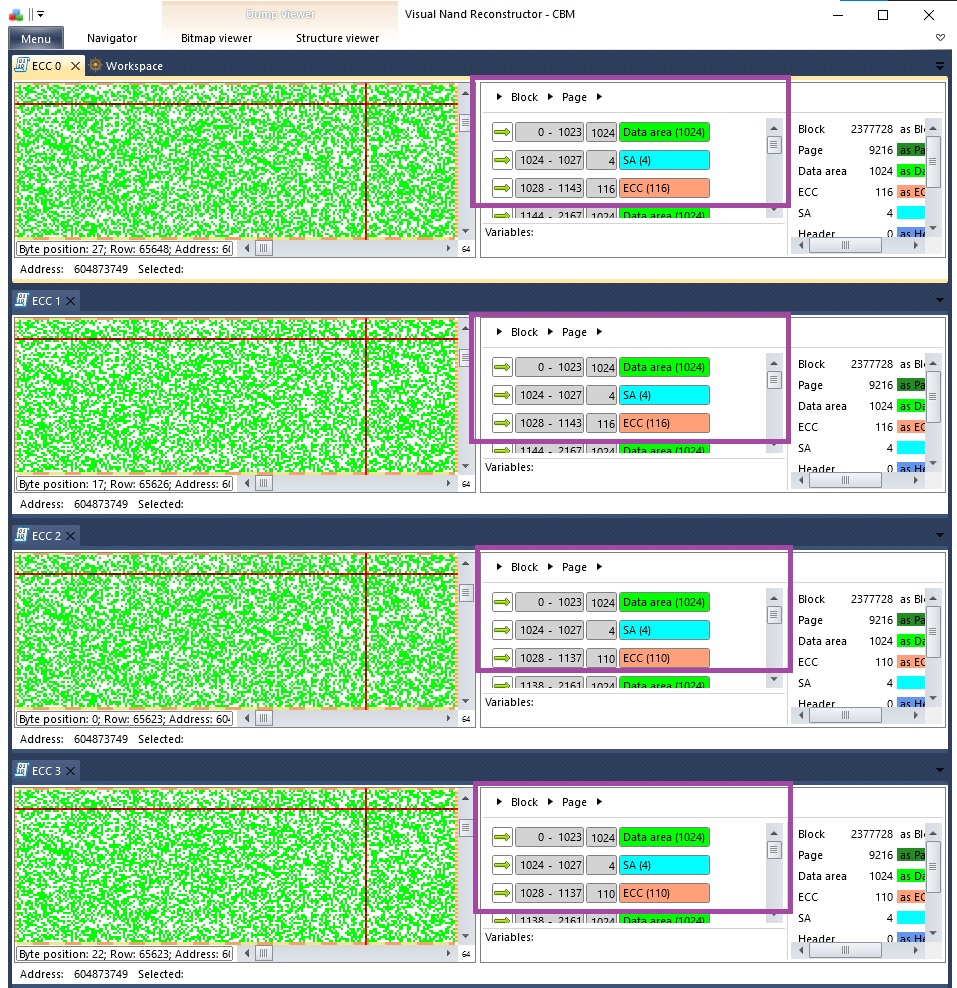Click the dump bitmap view in ECC 0
Image resolution: width=957 pixels, height=988 pixels.
pyautogui.click(x=236, y=161)
